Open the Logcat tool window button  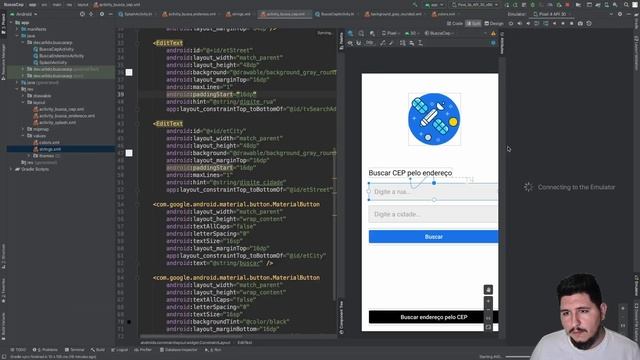pos(120,350)
